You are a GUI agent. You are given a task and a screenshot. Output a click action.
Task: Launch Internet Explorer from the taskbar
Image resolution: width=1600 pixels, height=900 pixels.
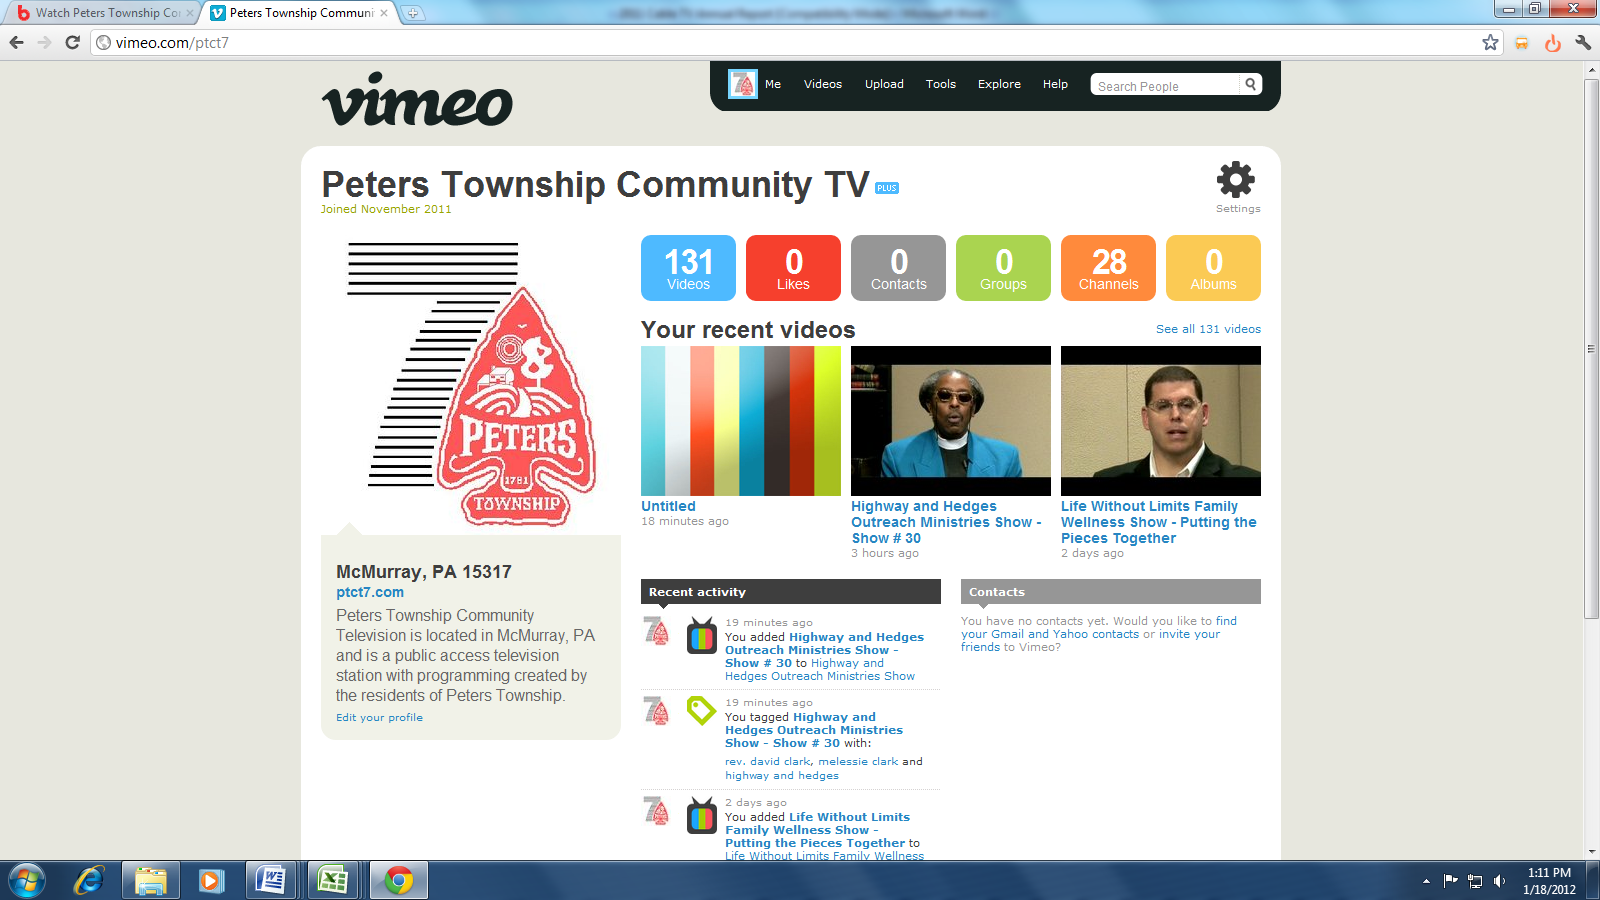89,880
